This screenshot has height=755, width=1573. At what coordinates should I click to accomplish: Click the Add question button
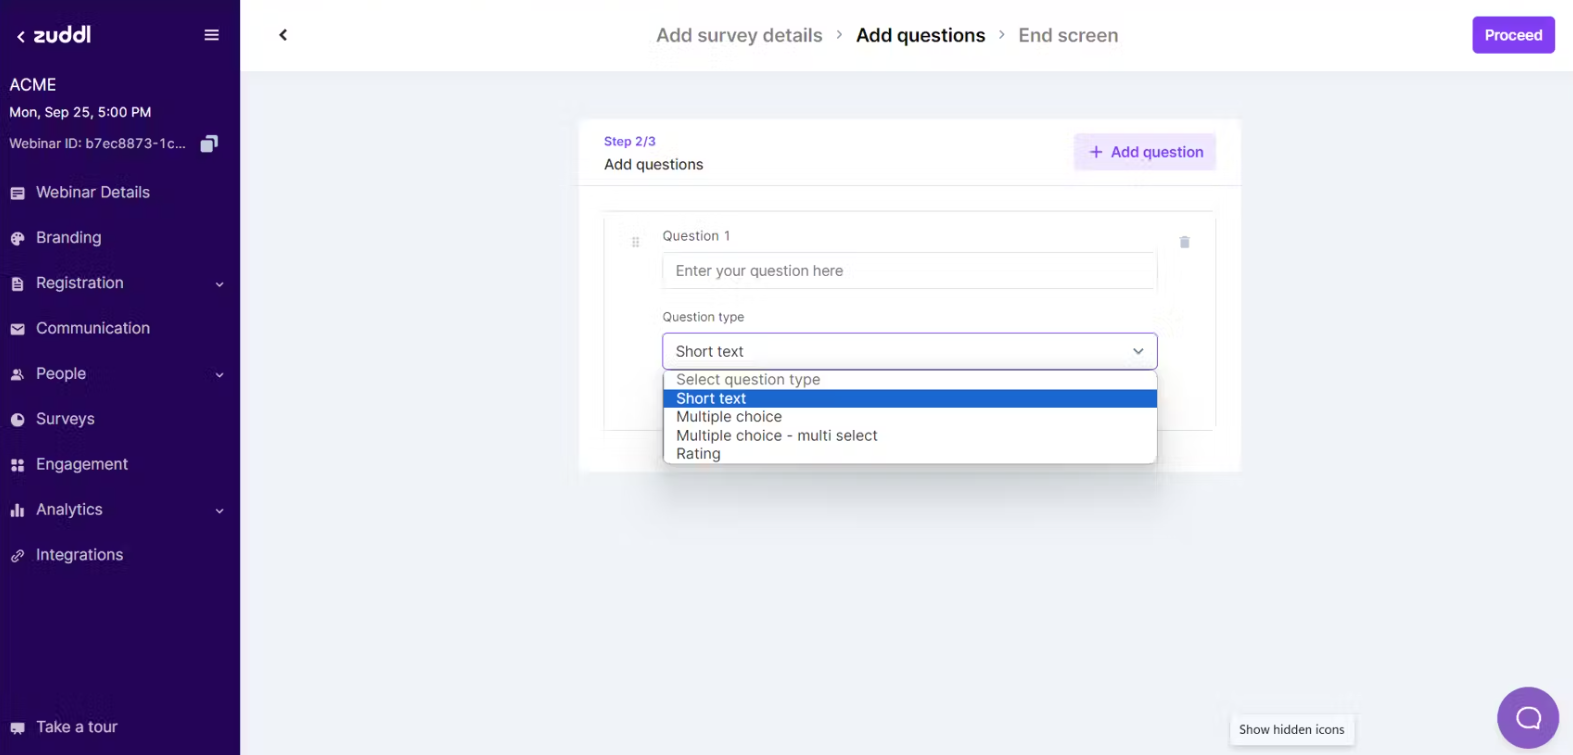(1145, 152)
